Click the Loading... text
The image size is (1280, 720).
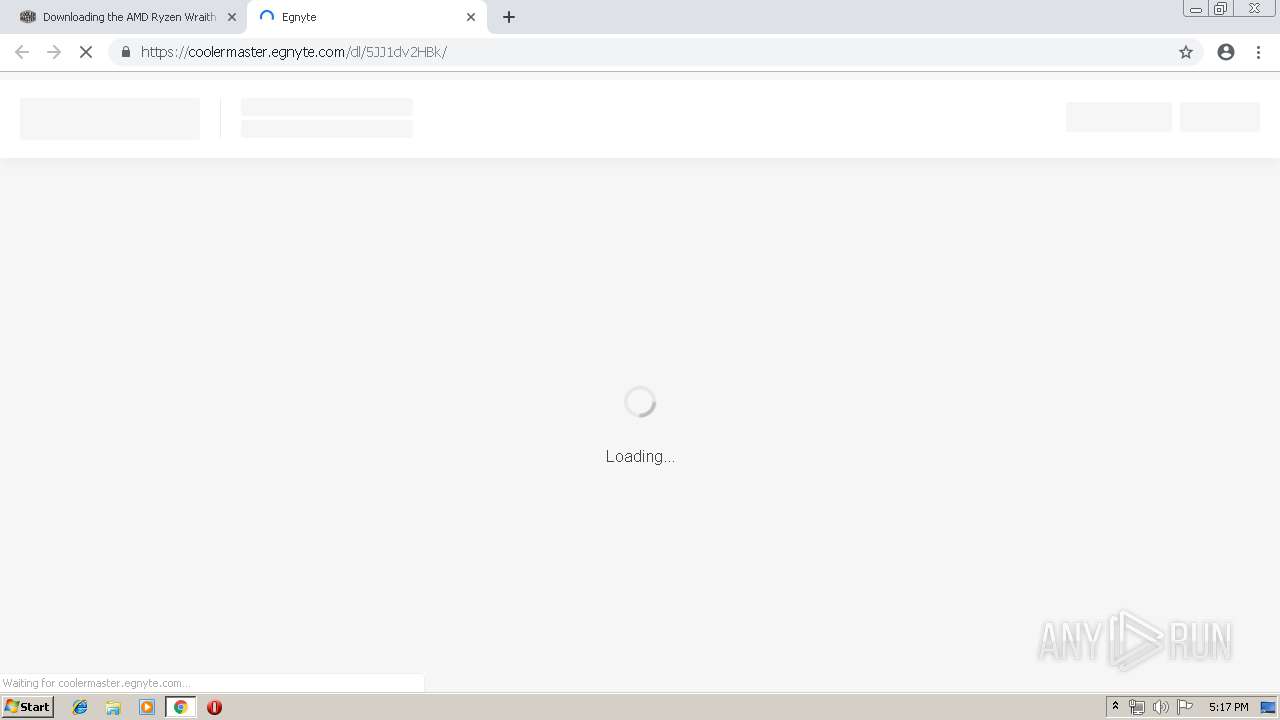point(640,456)
